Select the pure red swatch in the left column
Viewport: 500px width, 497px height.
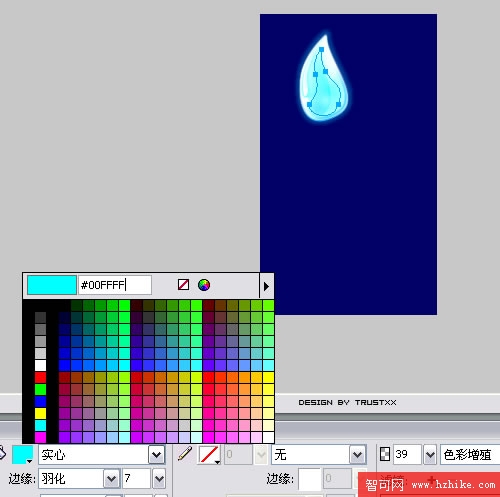point(40,377)
